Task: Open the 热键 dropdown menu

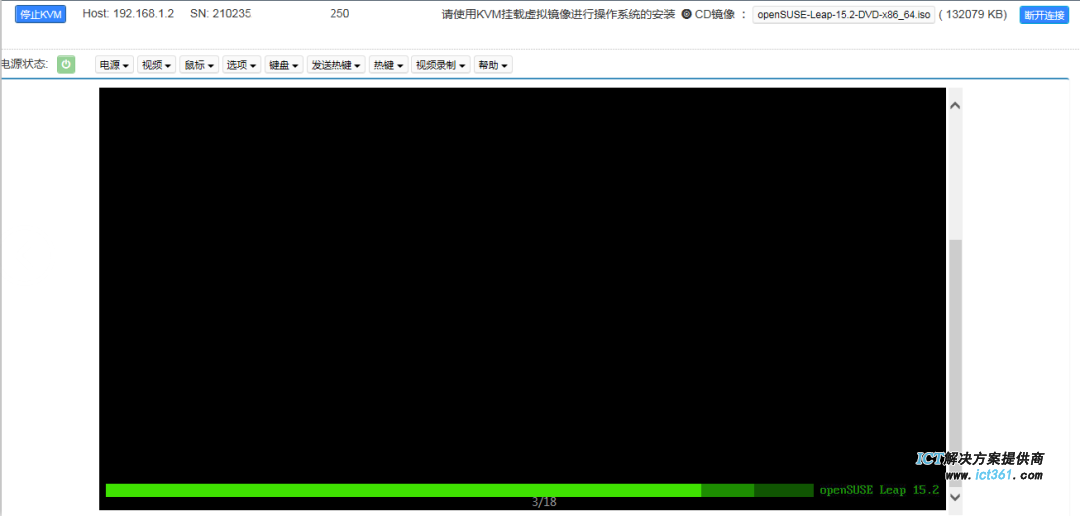Action: pyautogui.click(x=388, y=65)
